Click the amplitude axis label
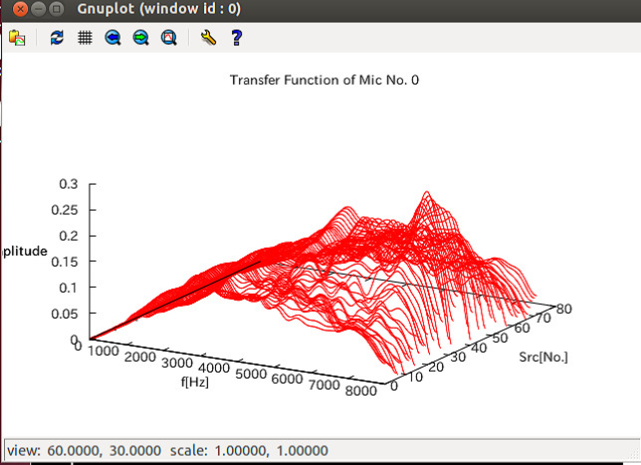 23,251
